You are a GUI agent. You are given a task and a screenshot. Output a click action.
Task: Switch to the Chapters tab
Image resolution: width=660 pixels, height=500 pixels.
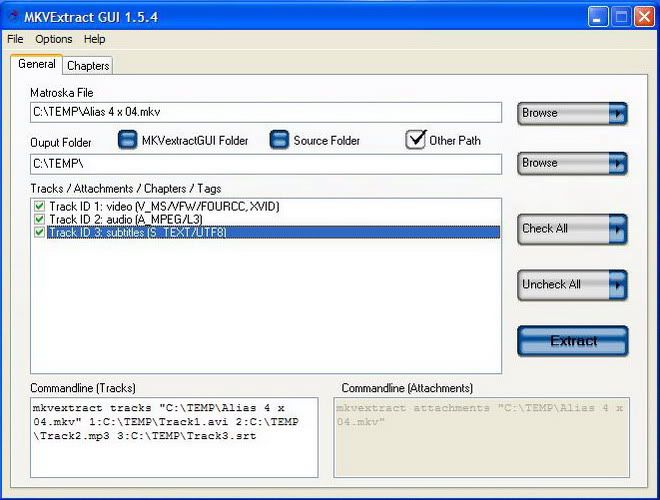(x=88, y=66)
